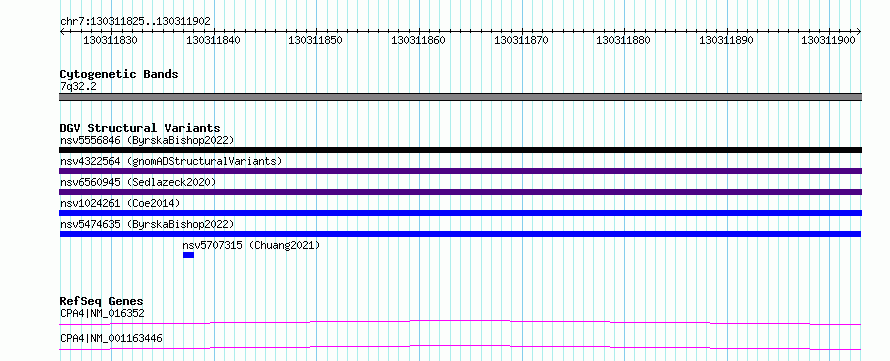
Task: Click the left arrow of the ruler
Action: click(x=62, y=31)
